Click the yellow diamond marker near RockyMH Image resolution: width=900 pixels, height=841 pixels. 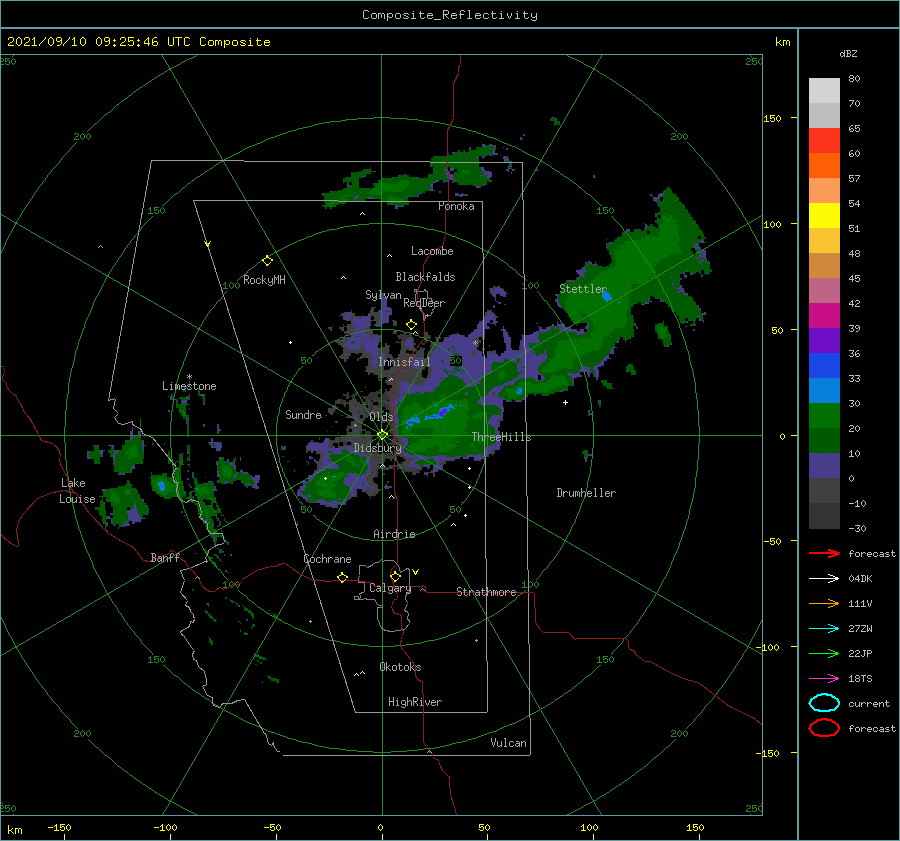coord(267,261)
